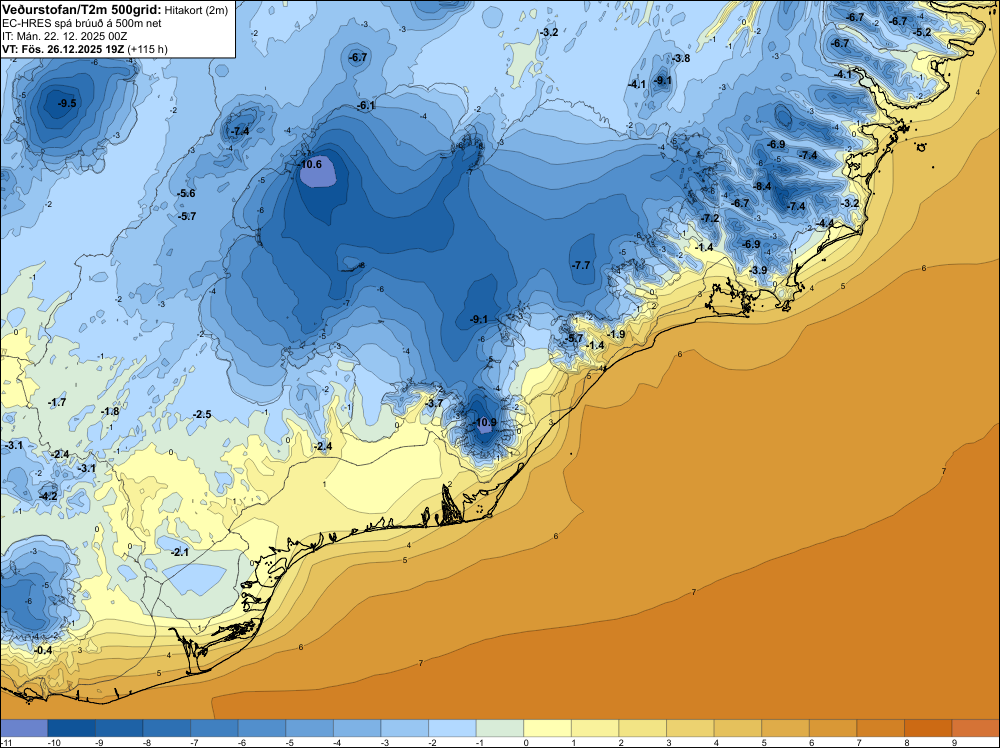Click the -8.4 temperature label

pyautogui.click(x=761, y=186)
